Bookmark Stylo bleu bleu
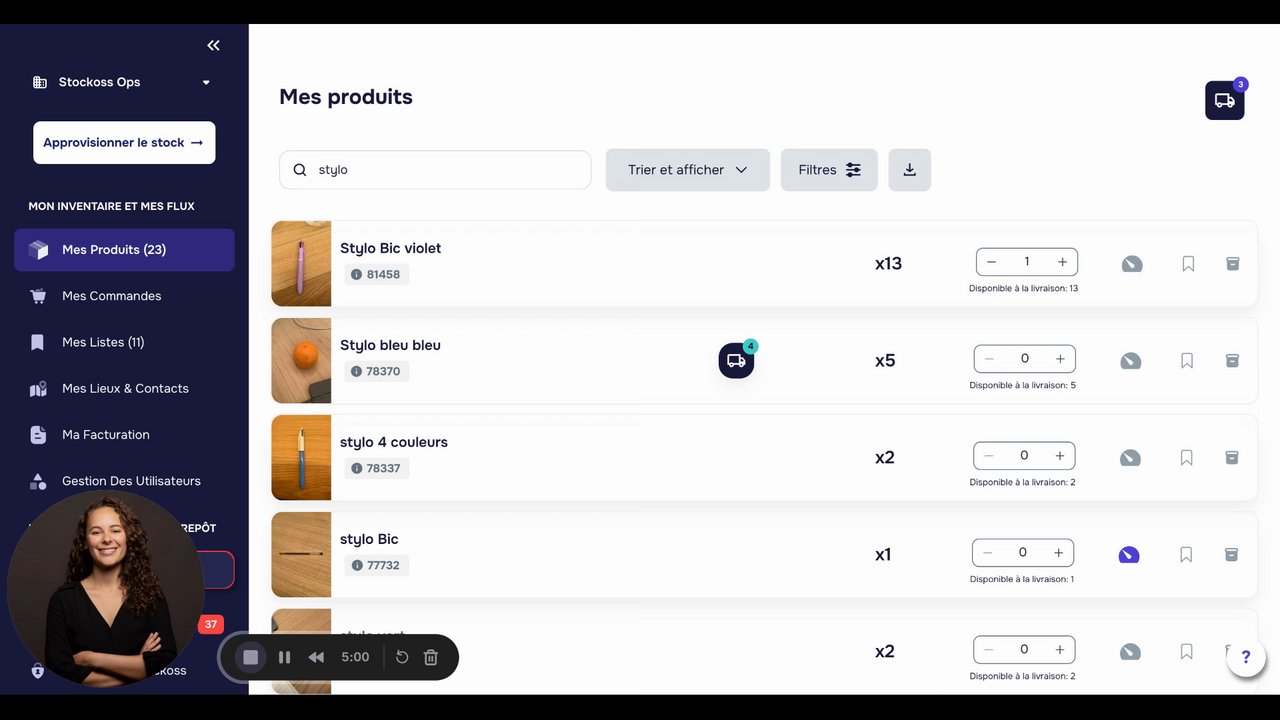 click(x=1187, y=361)
